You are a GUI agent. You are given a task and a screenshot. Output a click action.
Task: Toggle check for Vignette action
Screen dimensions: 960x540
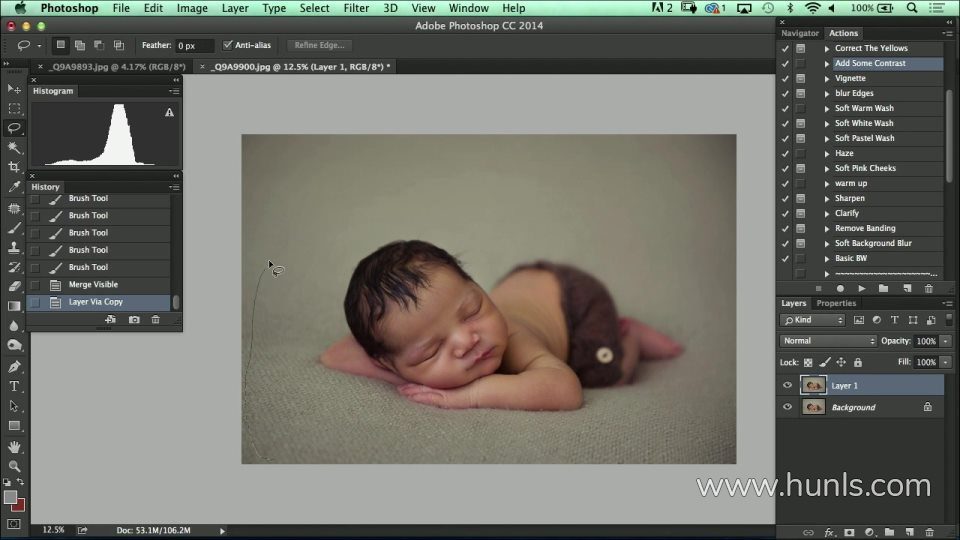pos(786,78)
